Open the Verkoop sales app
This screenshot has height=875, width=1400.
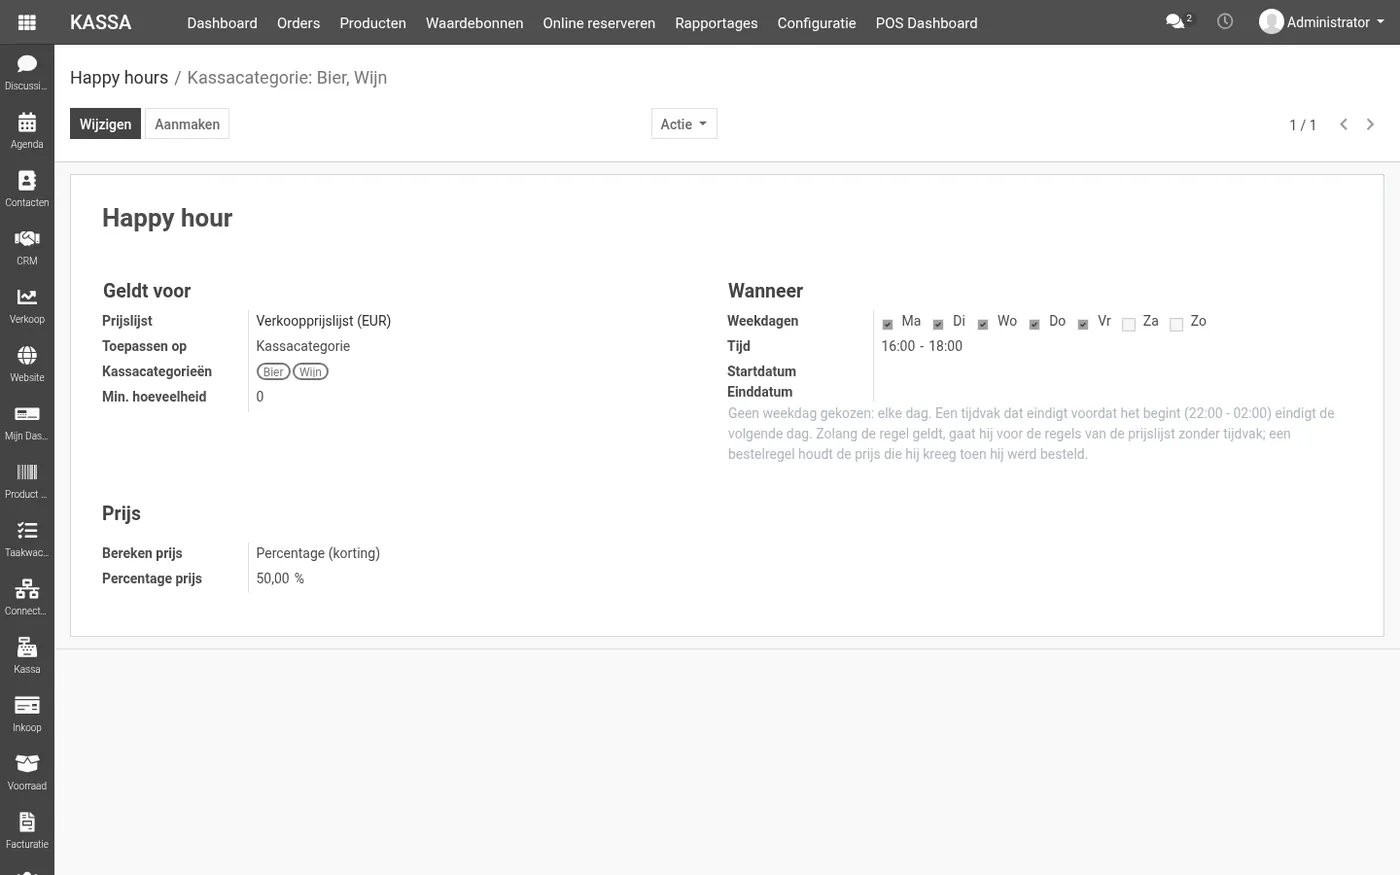(27, 305)
